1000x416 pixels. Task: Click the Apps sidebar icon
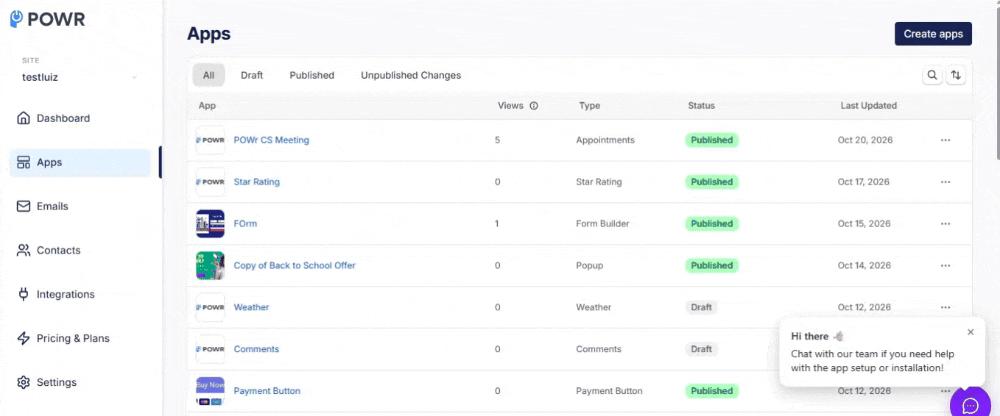(x=24, y=162)
